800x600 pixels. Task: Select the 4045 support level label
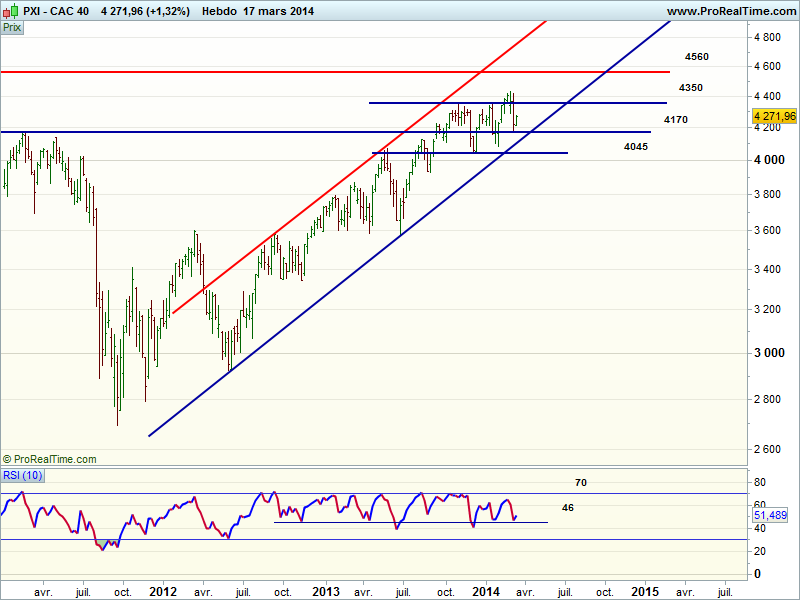click(635, 147)
